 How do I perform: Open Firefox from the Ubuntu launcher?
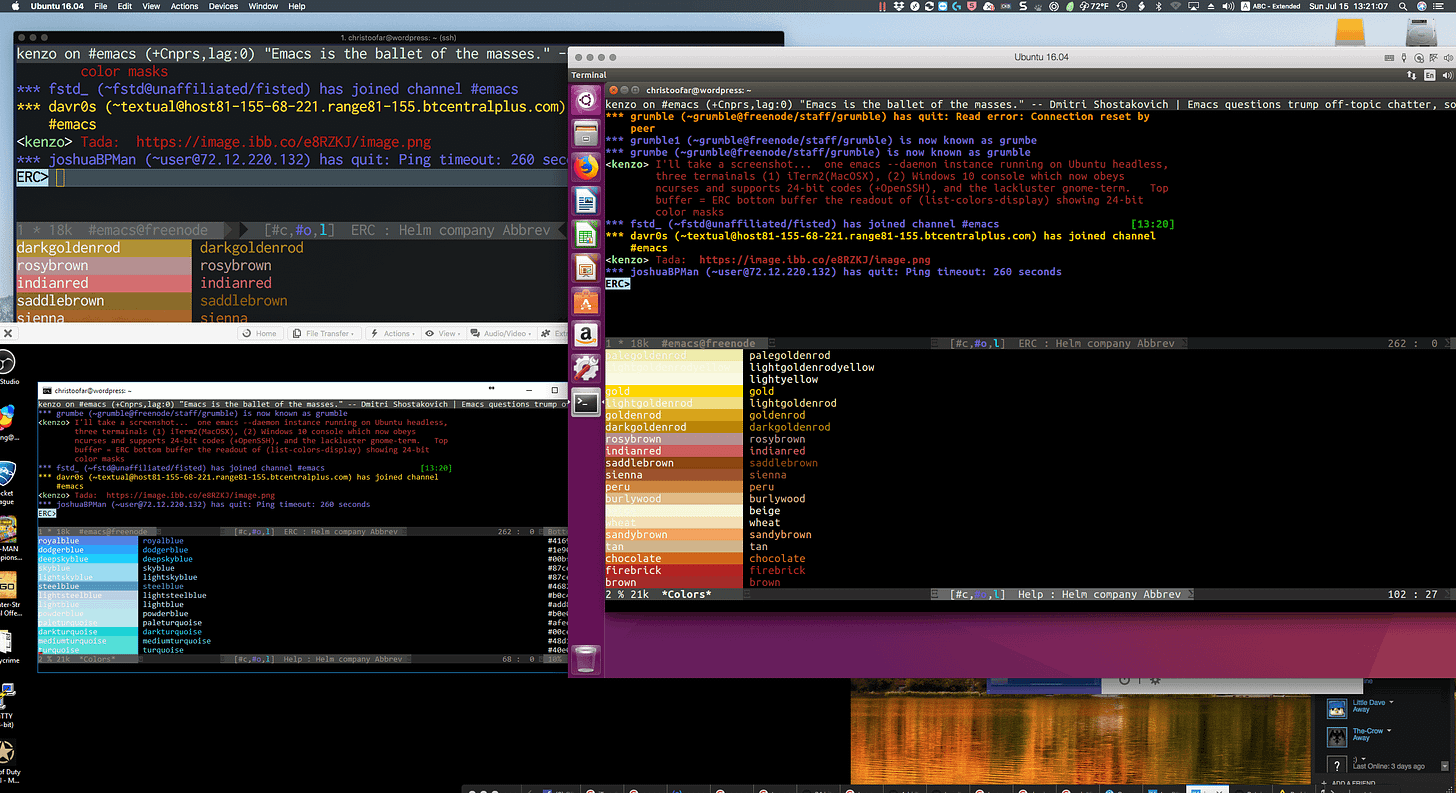click(x=586, y=167)
